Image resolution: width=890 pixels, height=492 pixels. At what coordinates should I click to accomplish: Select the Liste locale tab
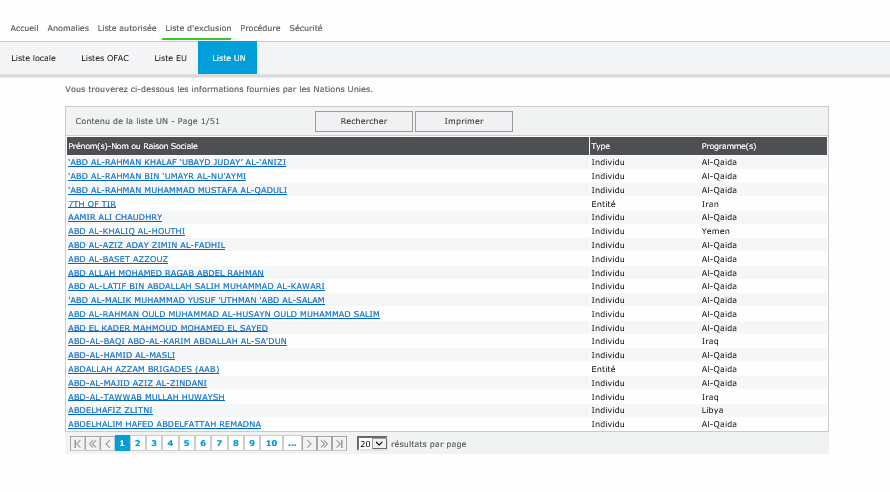click(34, 58)
